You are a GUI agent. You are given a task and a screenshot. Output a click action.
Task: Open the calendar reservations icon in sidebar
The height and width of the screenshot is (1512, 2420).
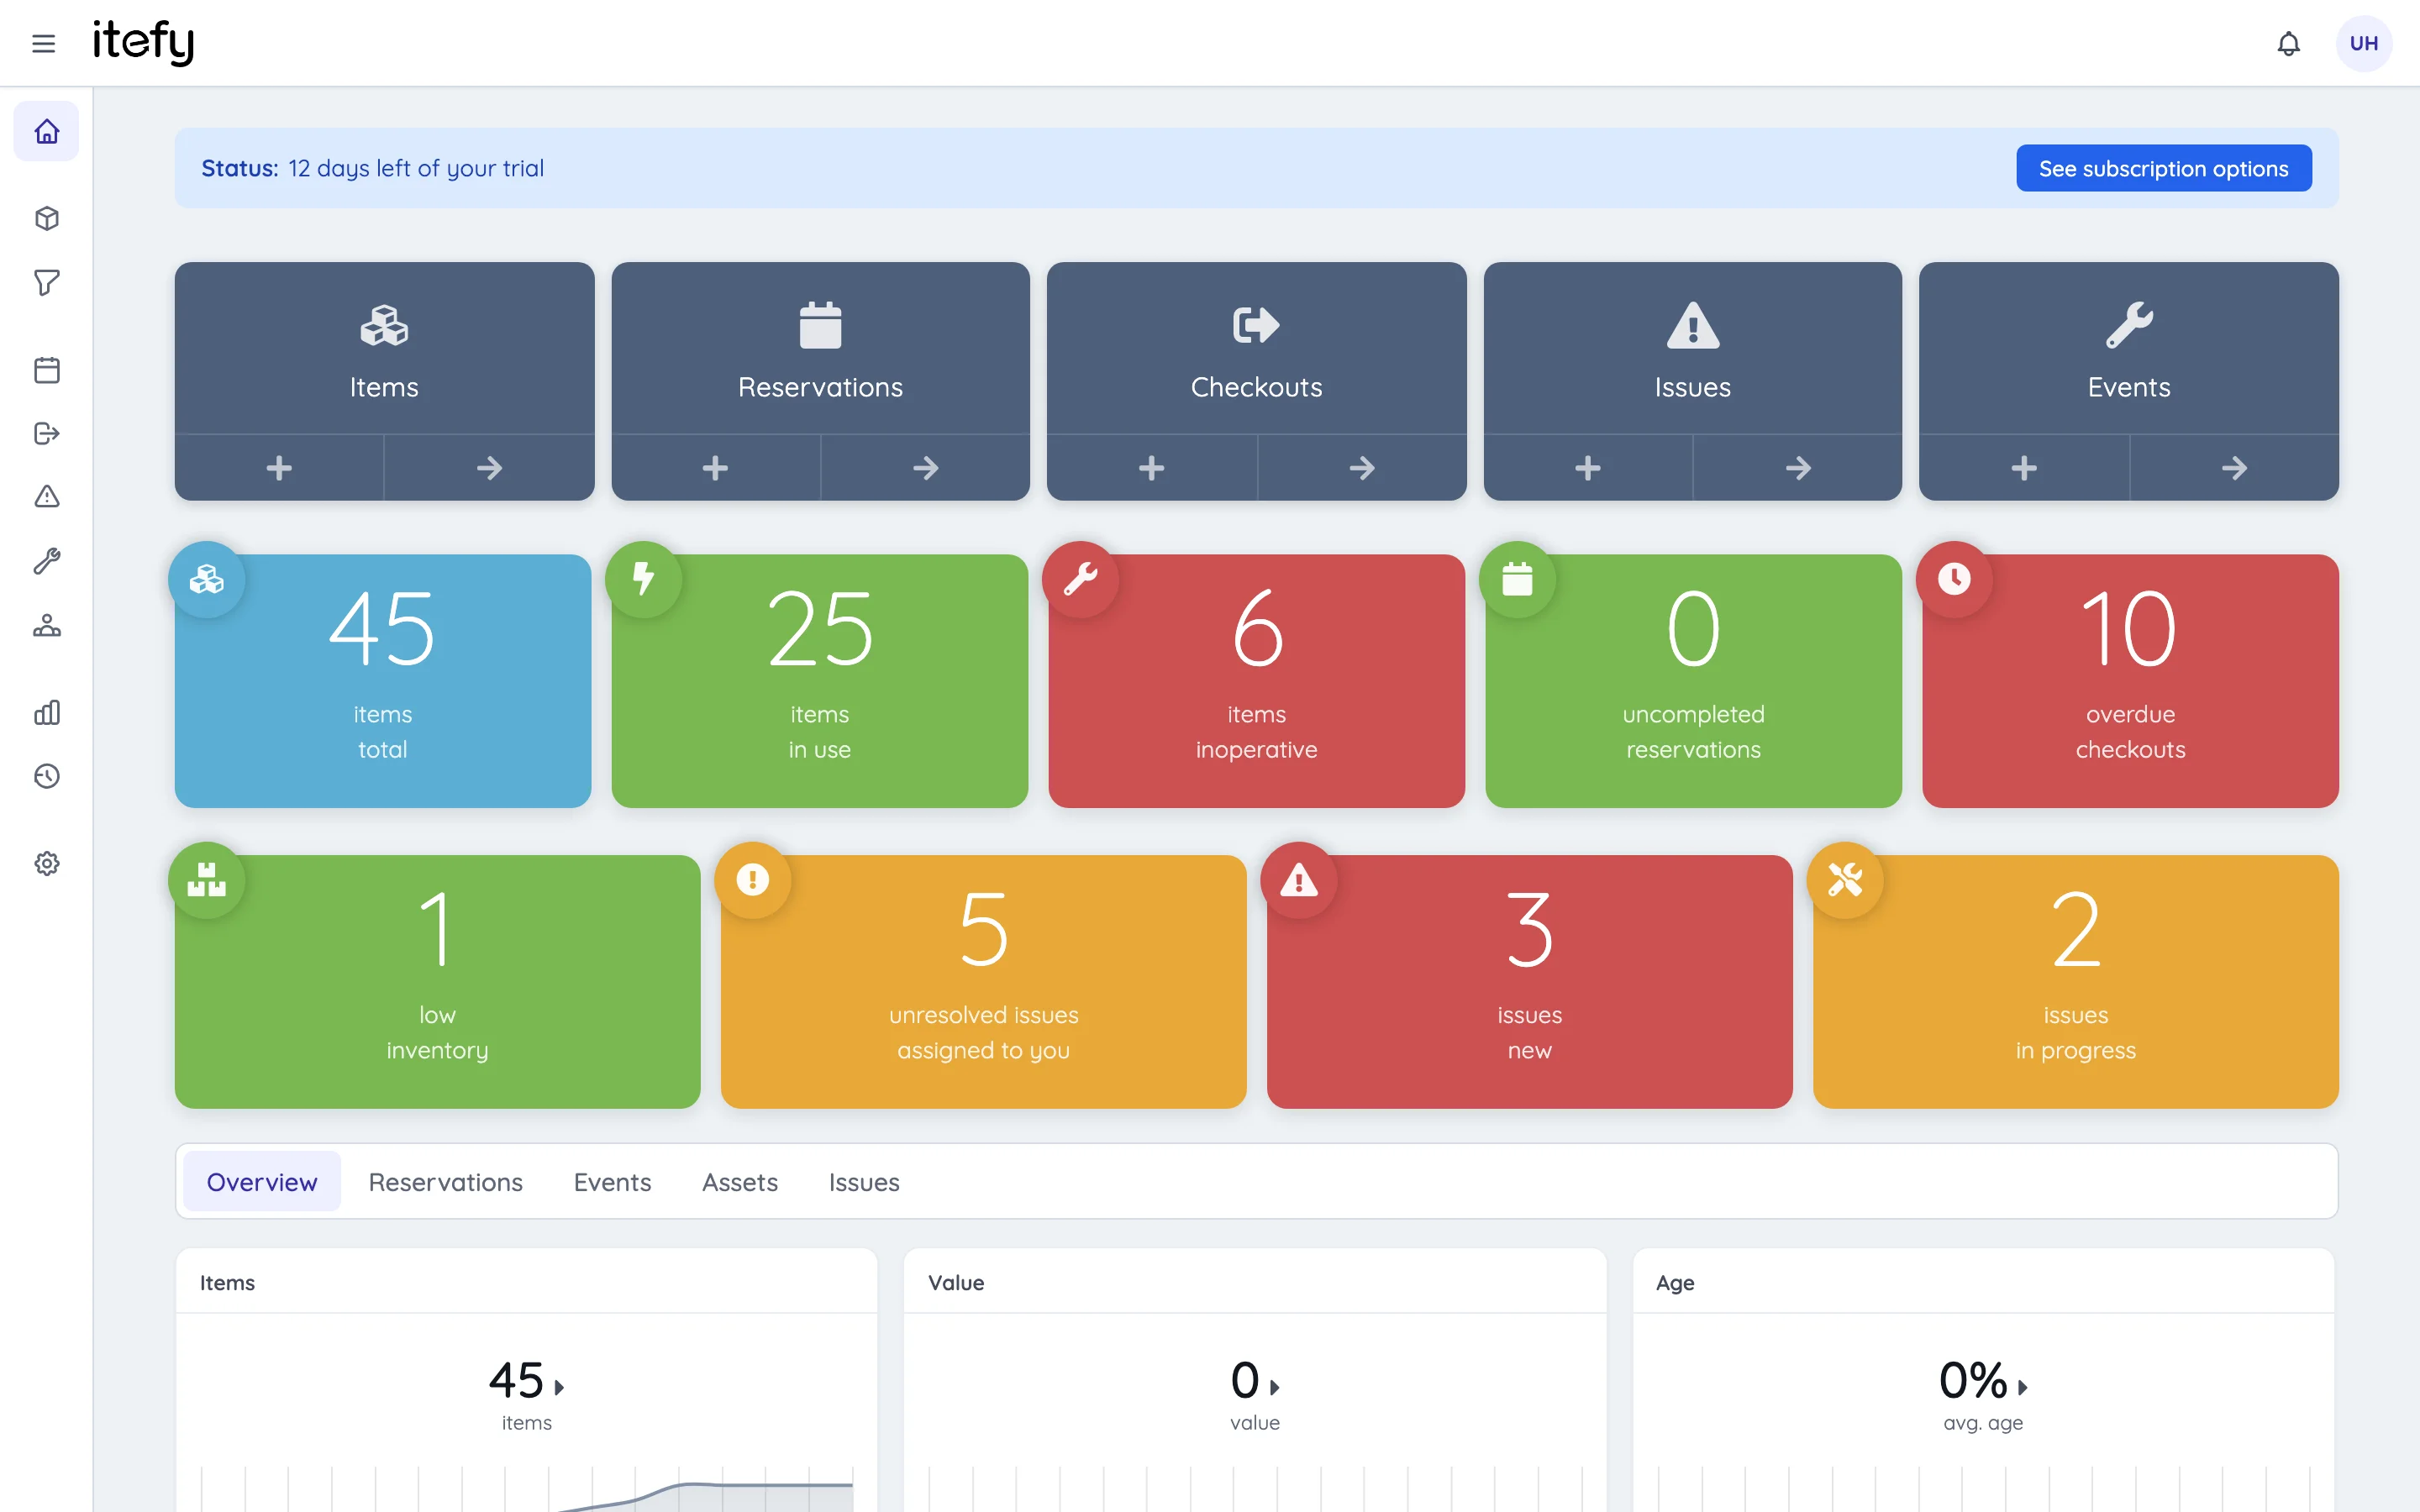(46, 370)
